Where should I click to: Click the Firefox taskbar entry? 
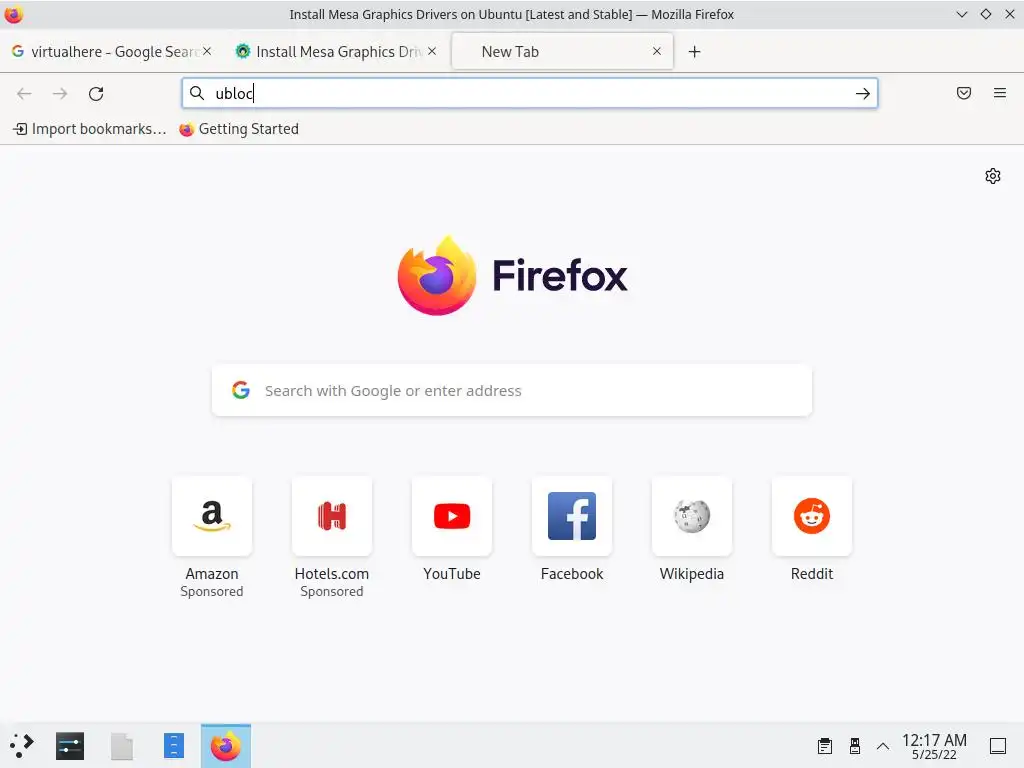point(226,746)
